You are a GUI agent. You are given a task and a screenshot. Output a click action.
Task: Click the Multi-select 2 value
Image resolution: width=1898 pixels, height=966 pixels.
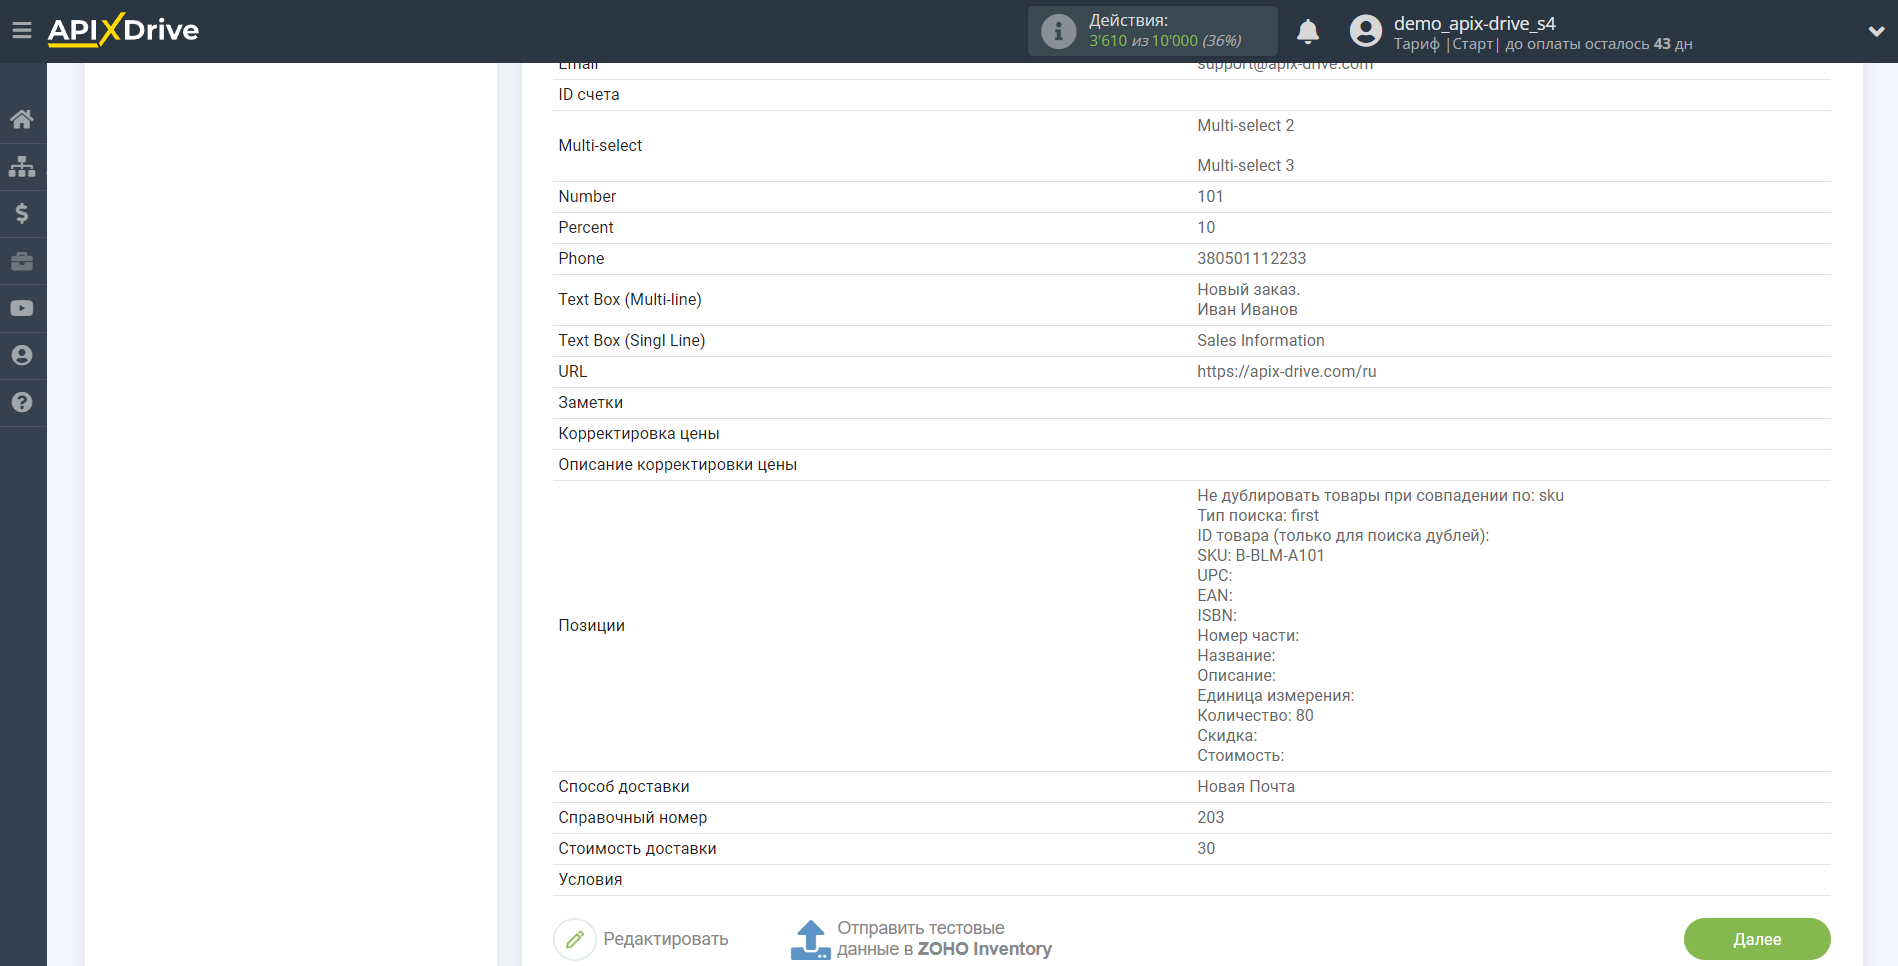tap(1245, 125)
